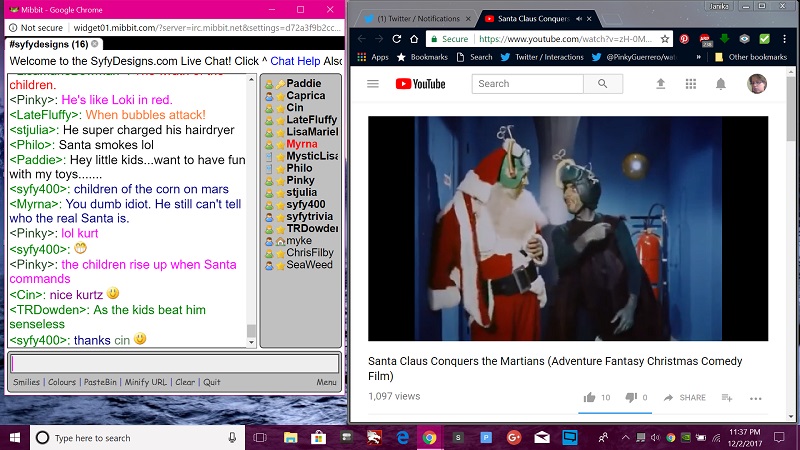
Task: Open Search bookmark
Action: [474, 57]
